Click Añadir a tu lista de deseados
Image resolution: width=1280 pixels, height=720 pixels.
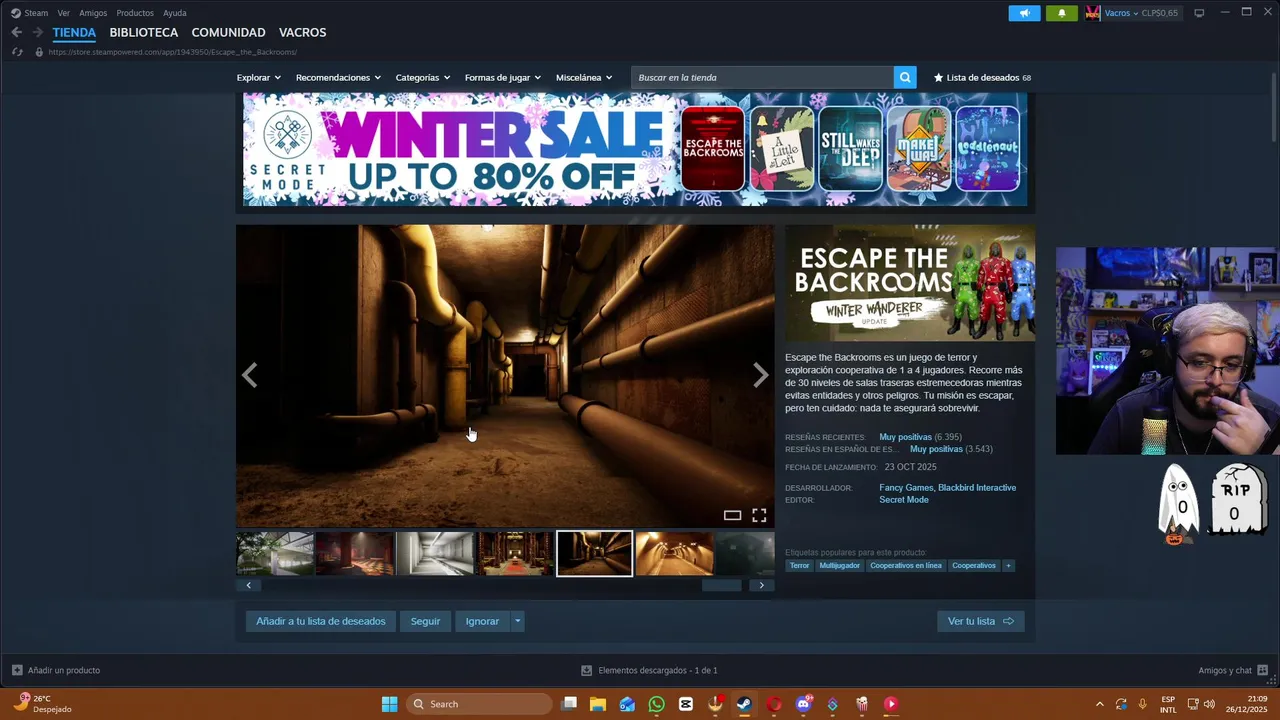coord(321,621)
